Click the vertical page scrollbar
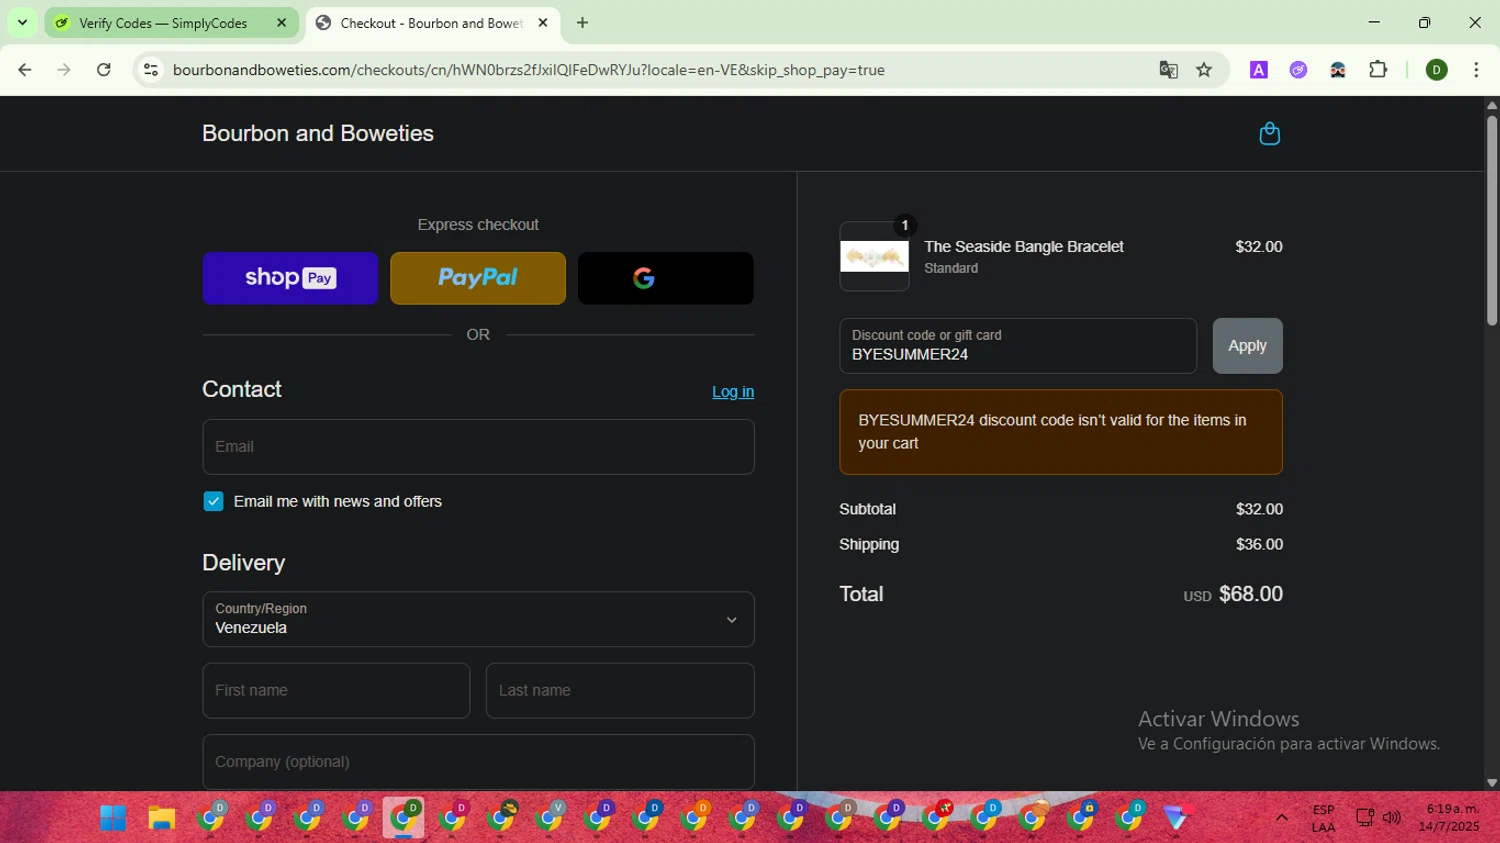Image resolution: width=1500 pixels, height=843 pixels. click(1491, 220)
